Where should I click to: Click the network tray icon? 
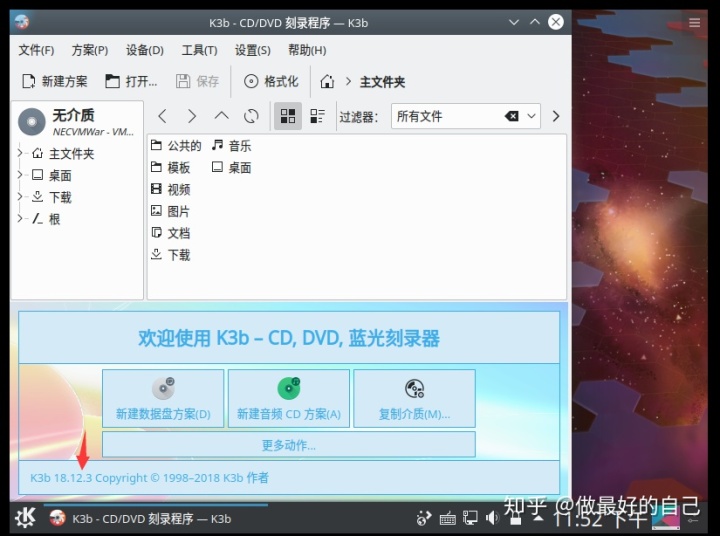470,518
